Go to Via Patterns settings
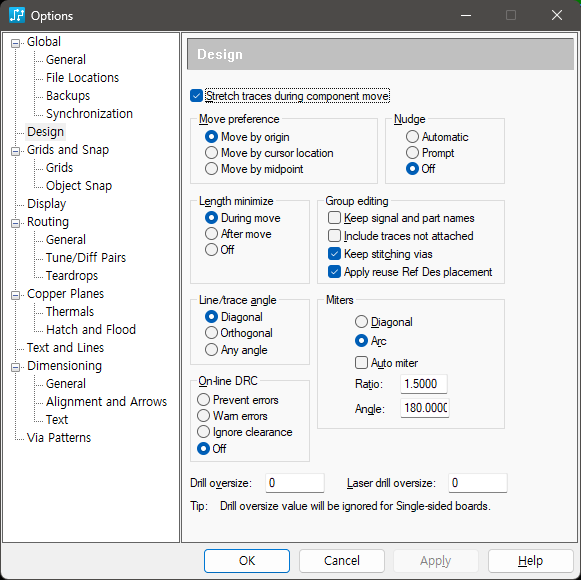 [x=59, y=438]
